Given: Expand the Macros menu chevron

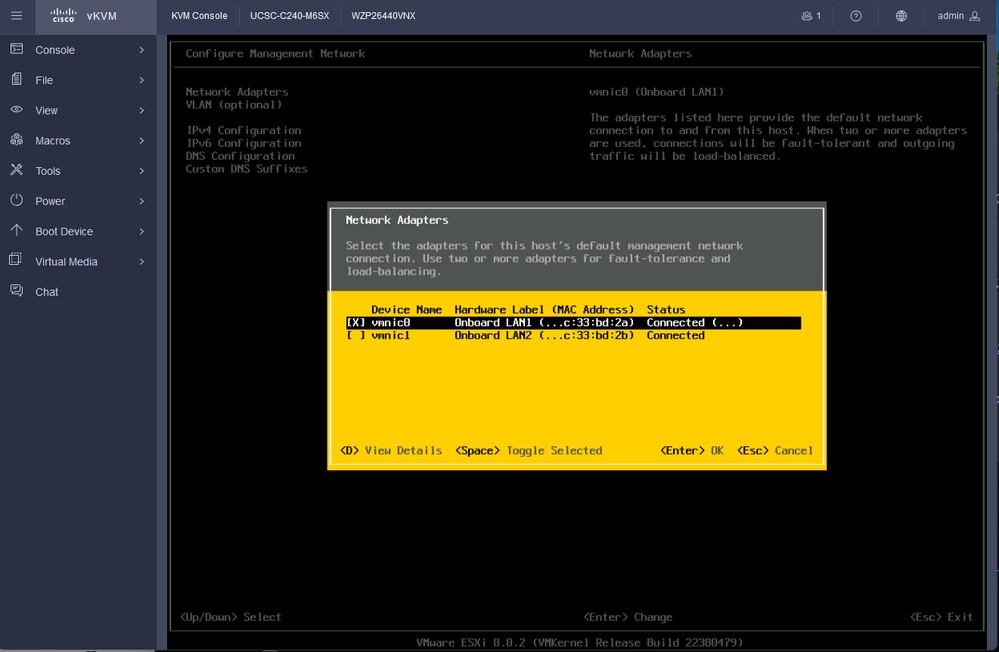Looking at the screenshot, I should tap(141, 141).
